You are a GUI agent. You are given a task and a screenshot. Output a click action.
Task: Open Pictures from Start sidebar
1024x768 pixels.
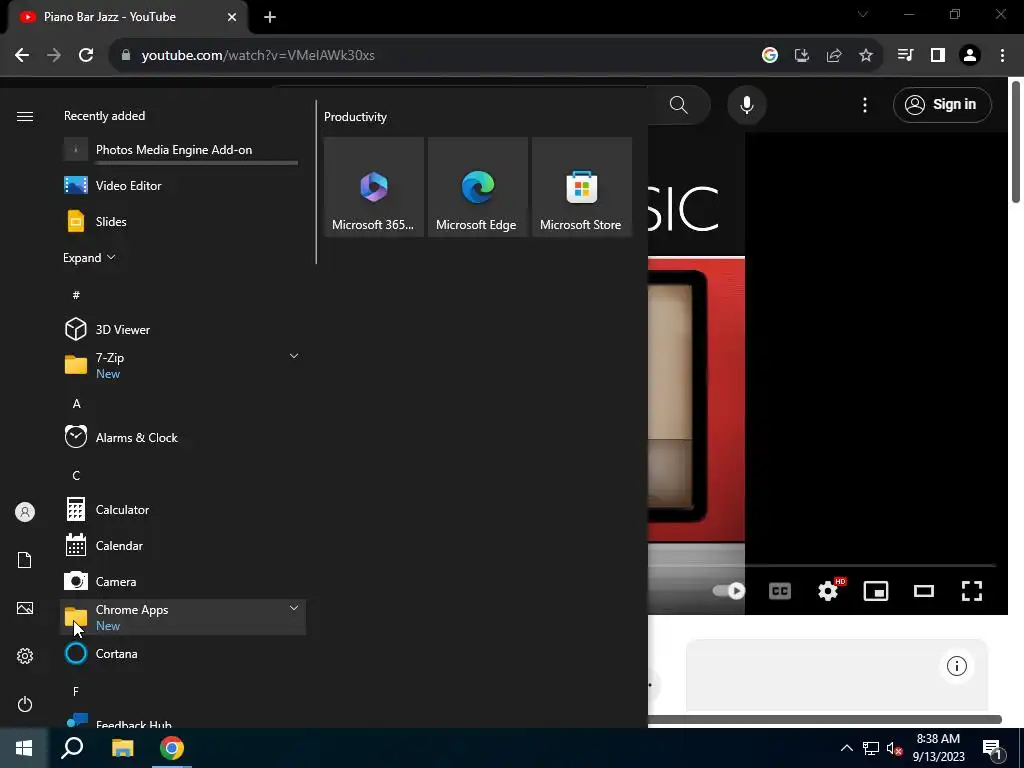[x=25, y=608]
